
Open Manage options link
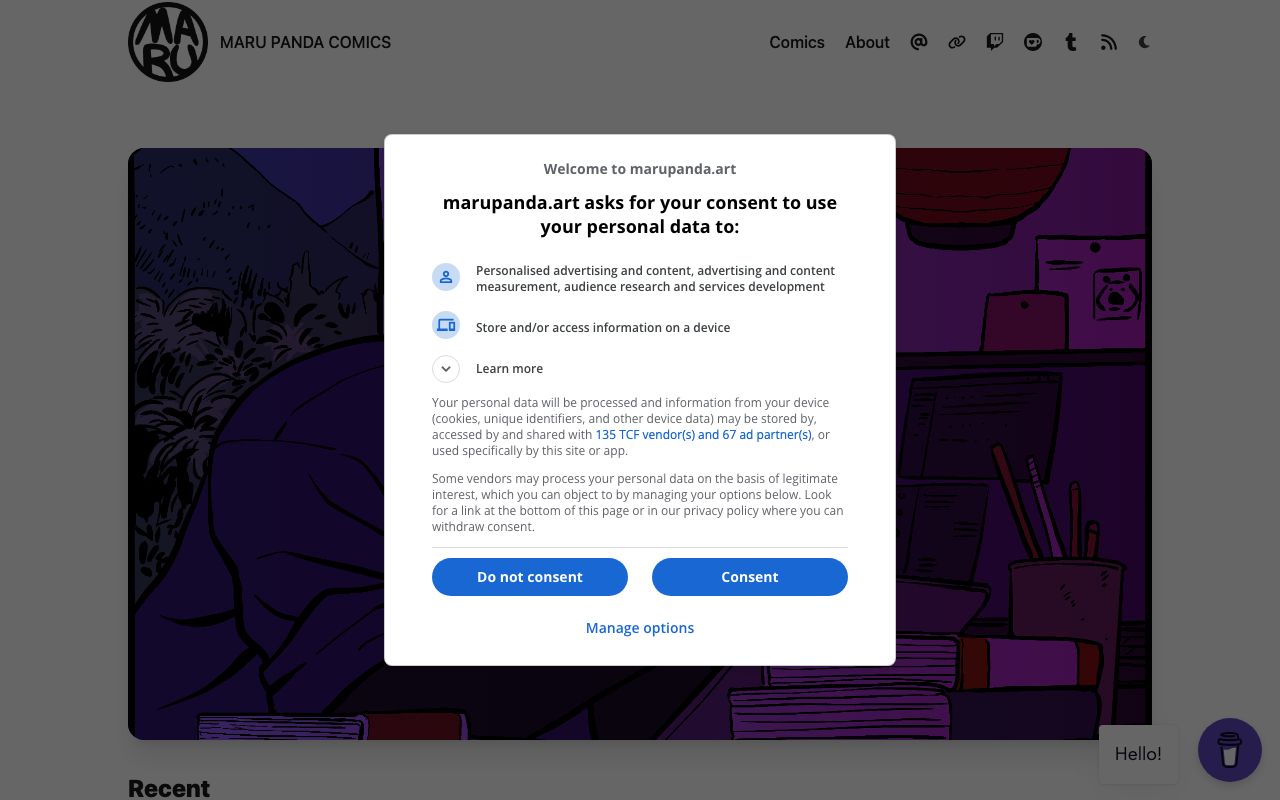pos(640,628)
